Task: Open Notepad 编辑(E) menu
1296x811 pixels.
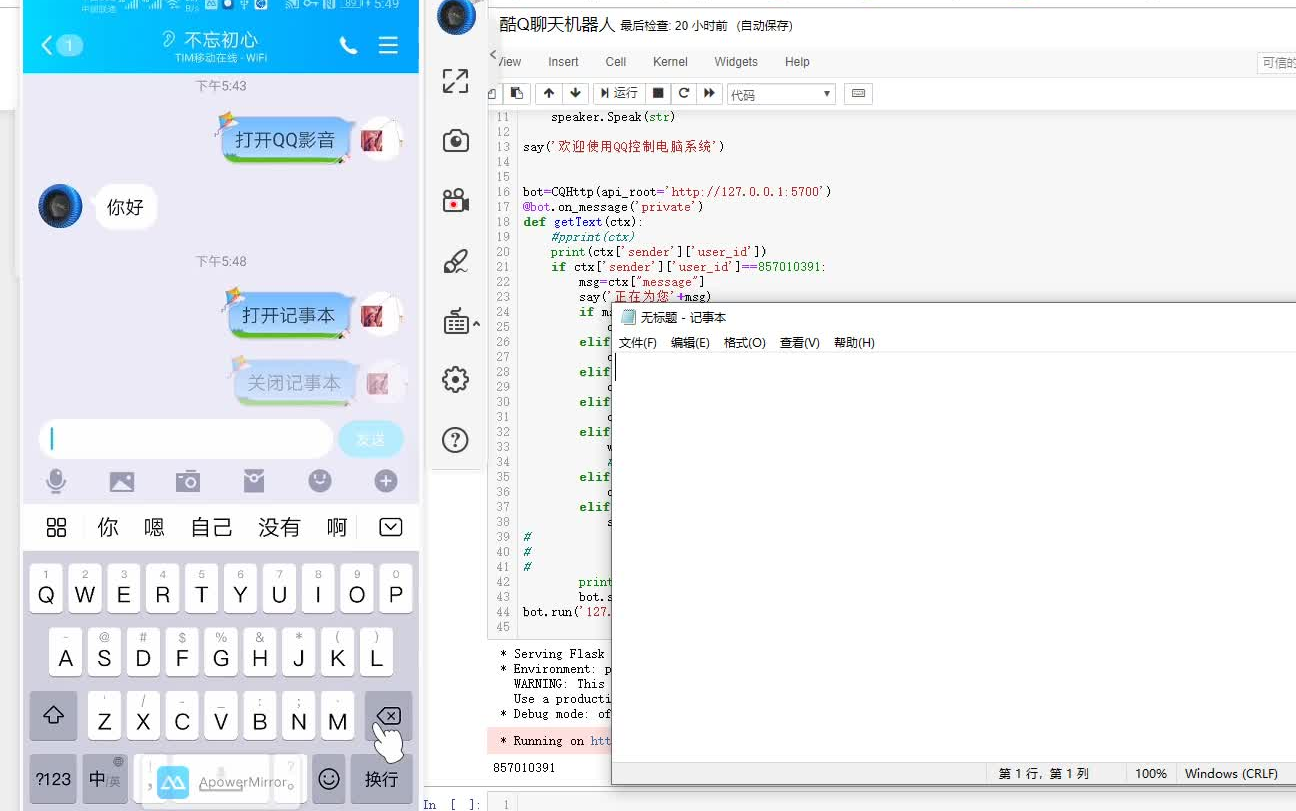Action: 690,343
